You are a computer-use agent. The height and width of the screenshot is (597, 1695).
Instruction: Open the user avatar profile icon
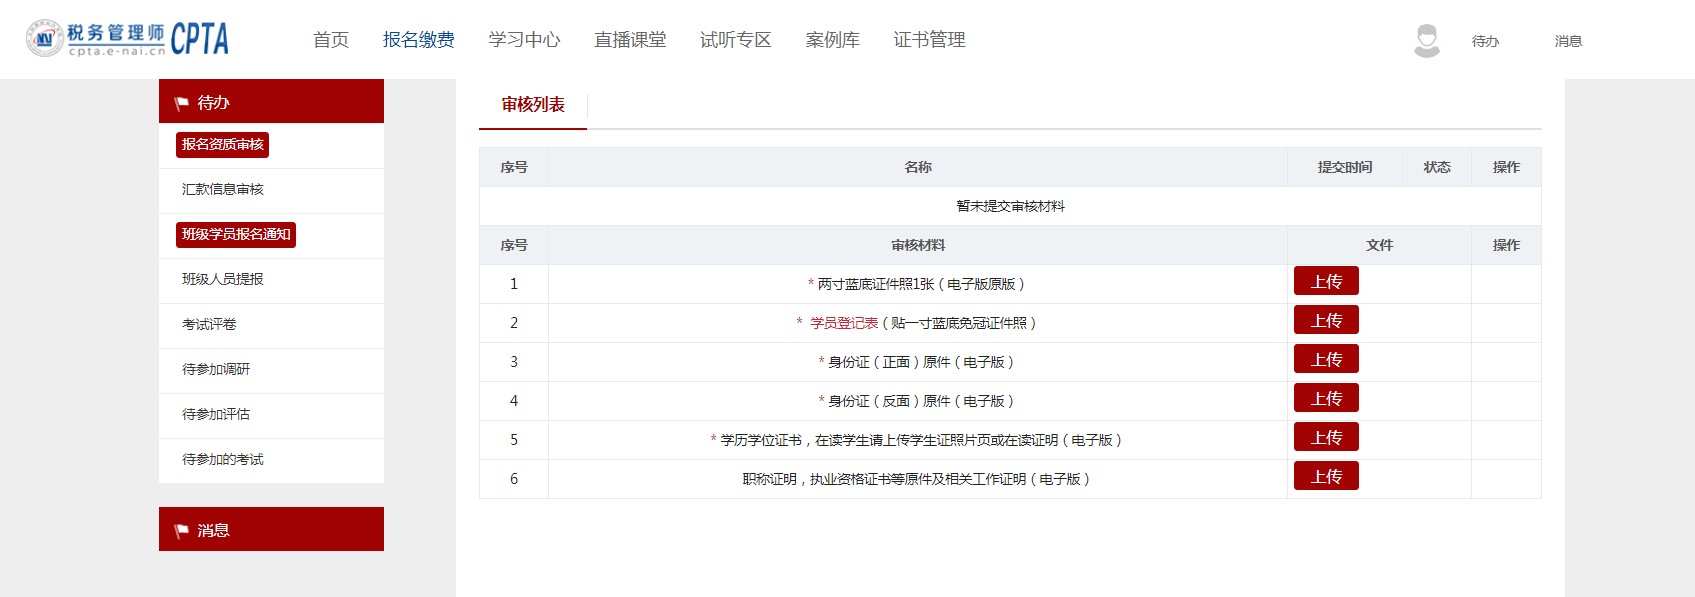click(x=1427, y=41)
